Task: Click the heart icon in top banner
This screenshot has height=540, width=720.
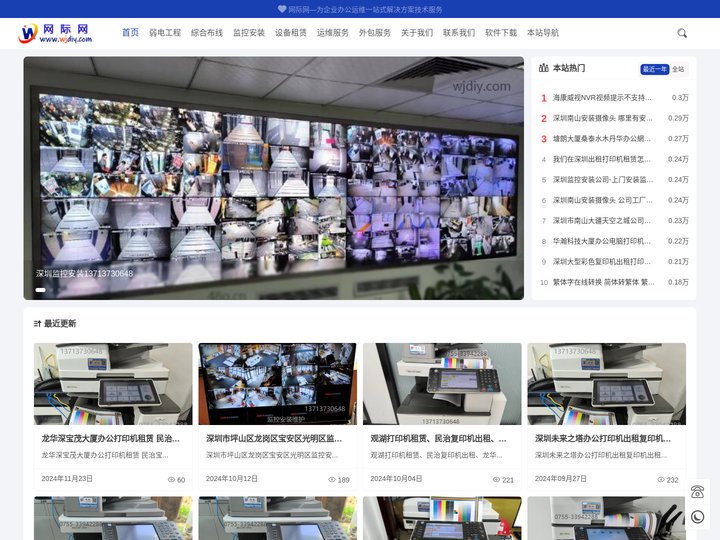Action: click(282, 9)
